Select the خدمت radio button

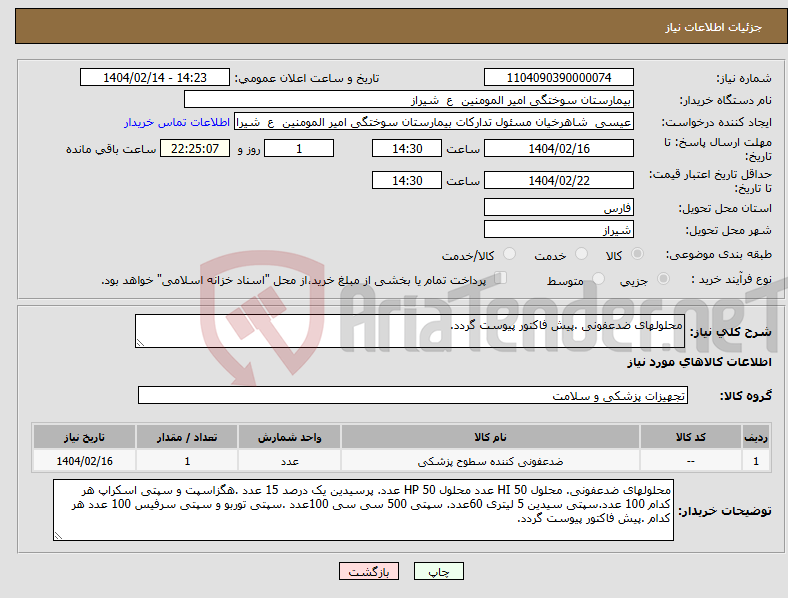pyautogui.click(x=581, y=254)
